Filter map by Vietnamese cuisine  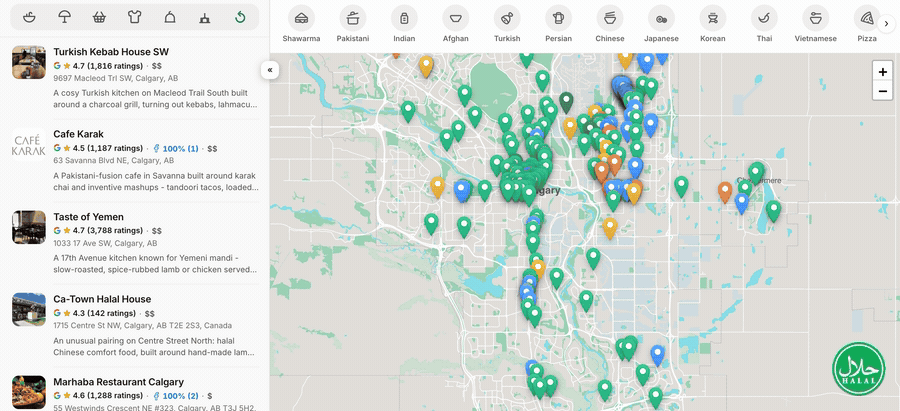816,24
